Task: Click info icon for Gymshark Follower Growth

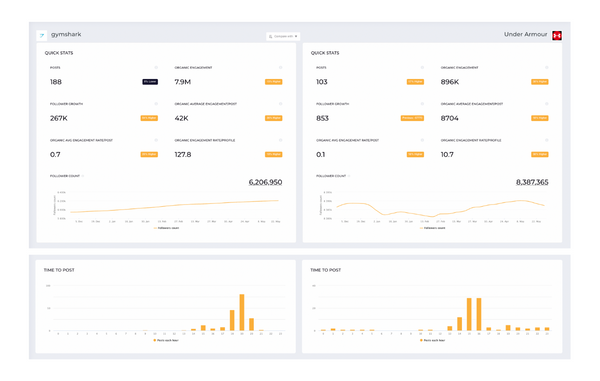Action: [x=156, y=104]
